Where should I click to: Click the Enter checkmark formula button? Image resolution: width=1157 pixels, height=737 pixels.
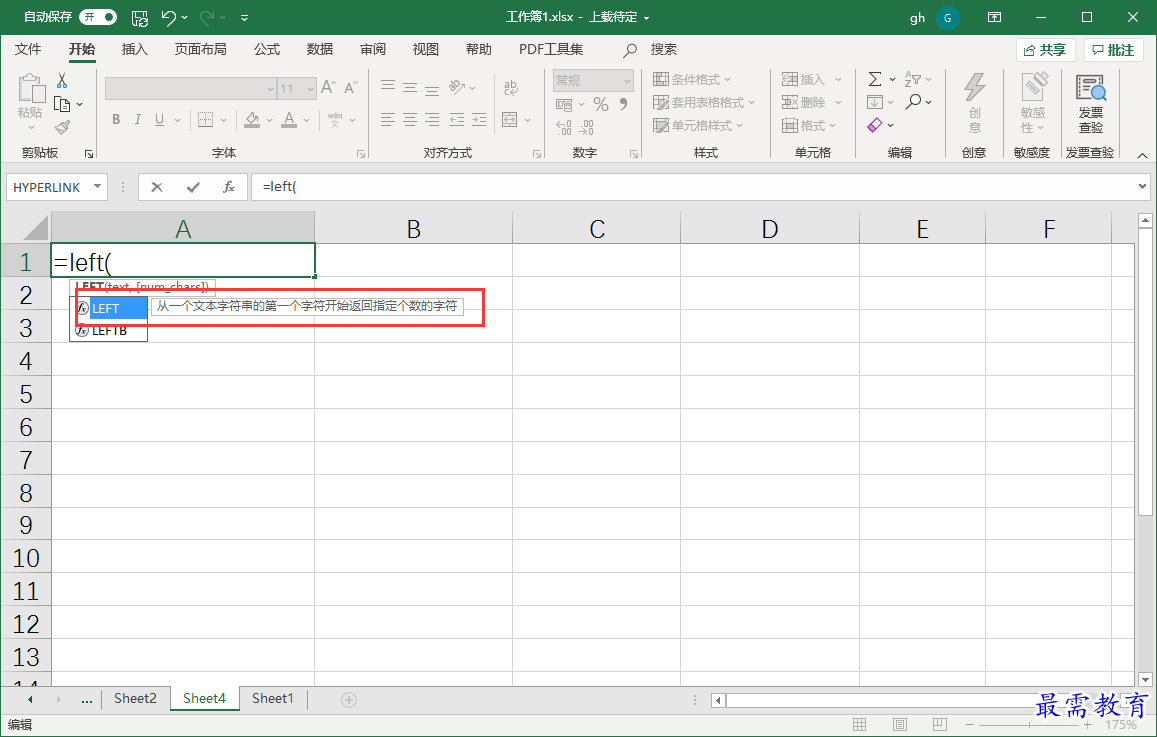(x=193, y=187)
